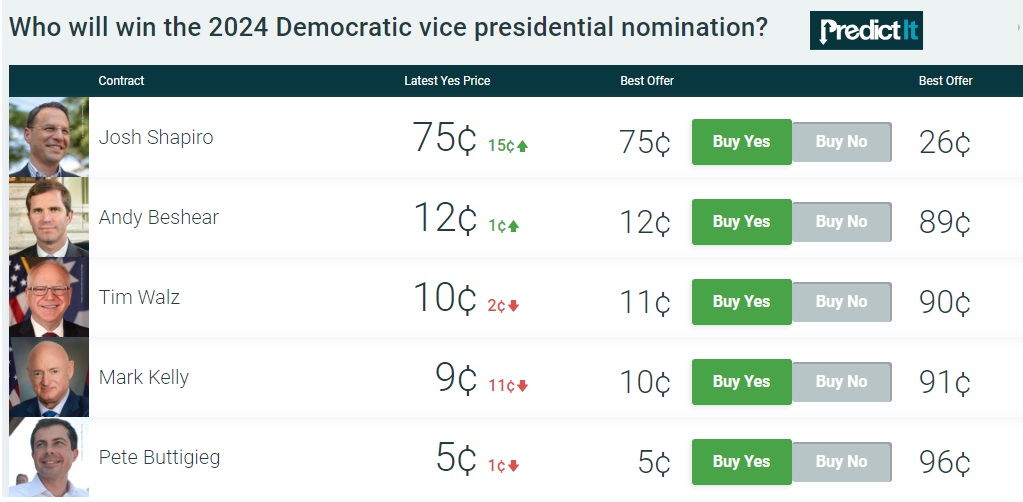Image resolution: width=1023 pixels, height=502 pixels.
Task: Buy Yes for Josh Shapiro
Action: pos(741,142)
